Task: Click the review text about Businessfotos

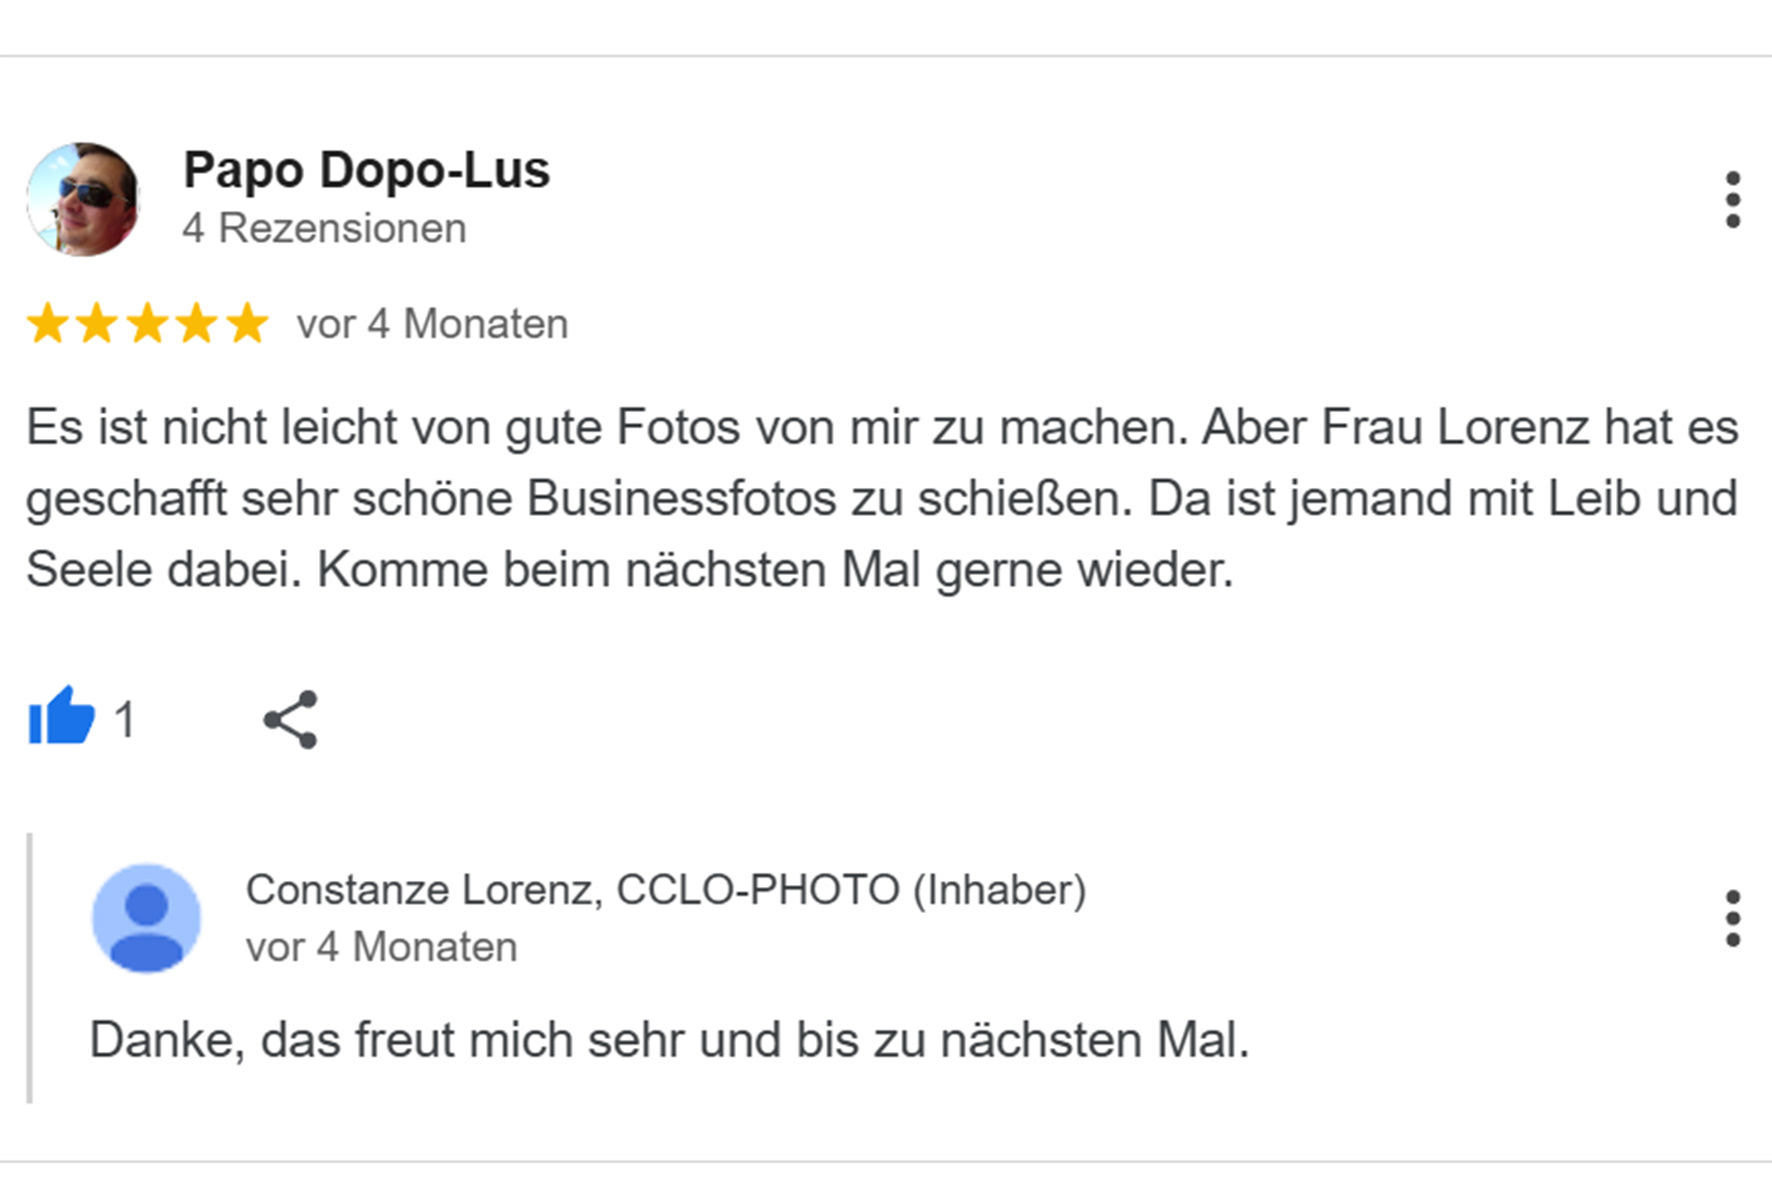Action: pyautogui.click(x=880, y=498)
